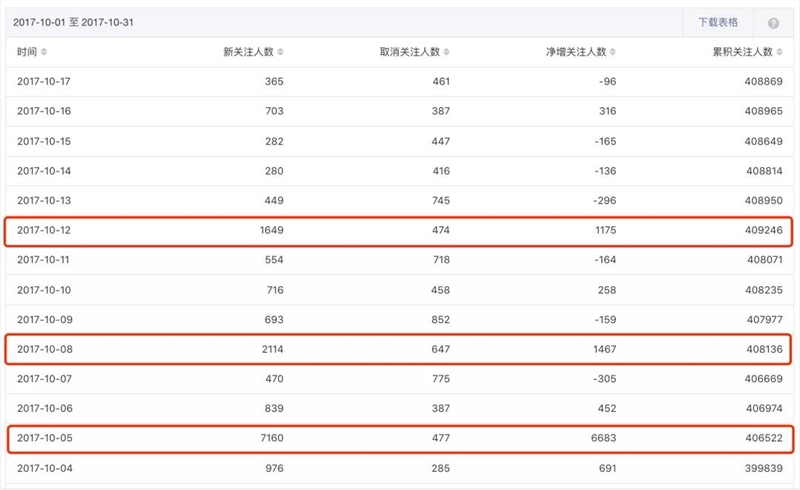This screenshot has width=800, height=490.
Task: Click cumulative follower count 409246
Action: (764, 231)
